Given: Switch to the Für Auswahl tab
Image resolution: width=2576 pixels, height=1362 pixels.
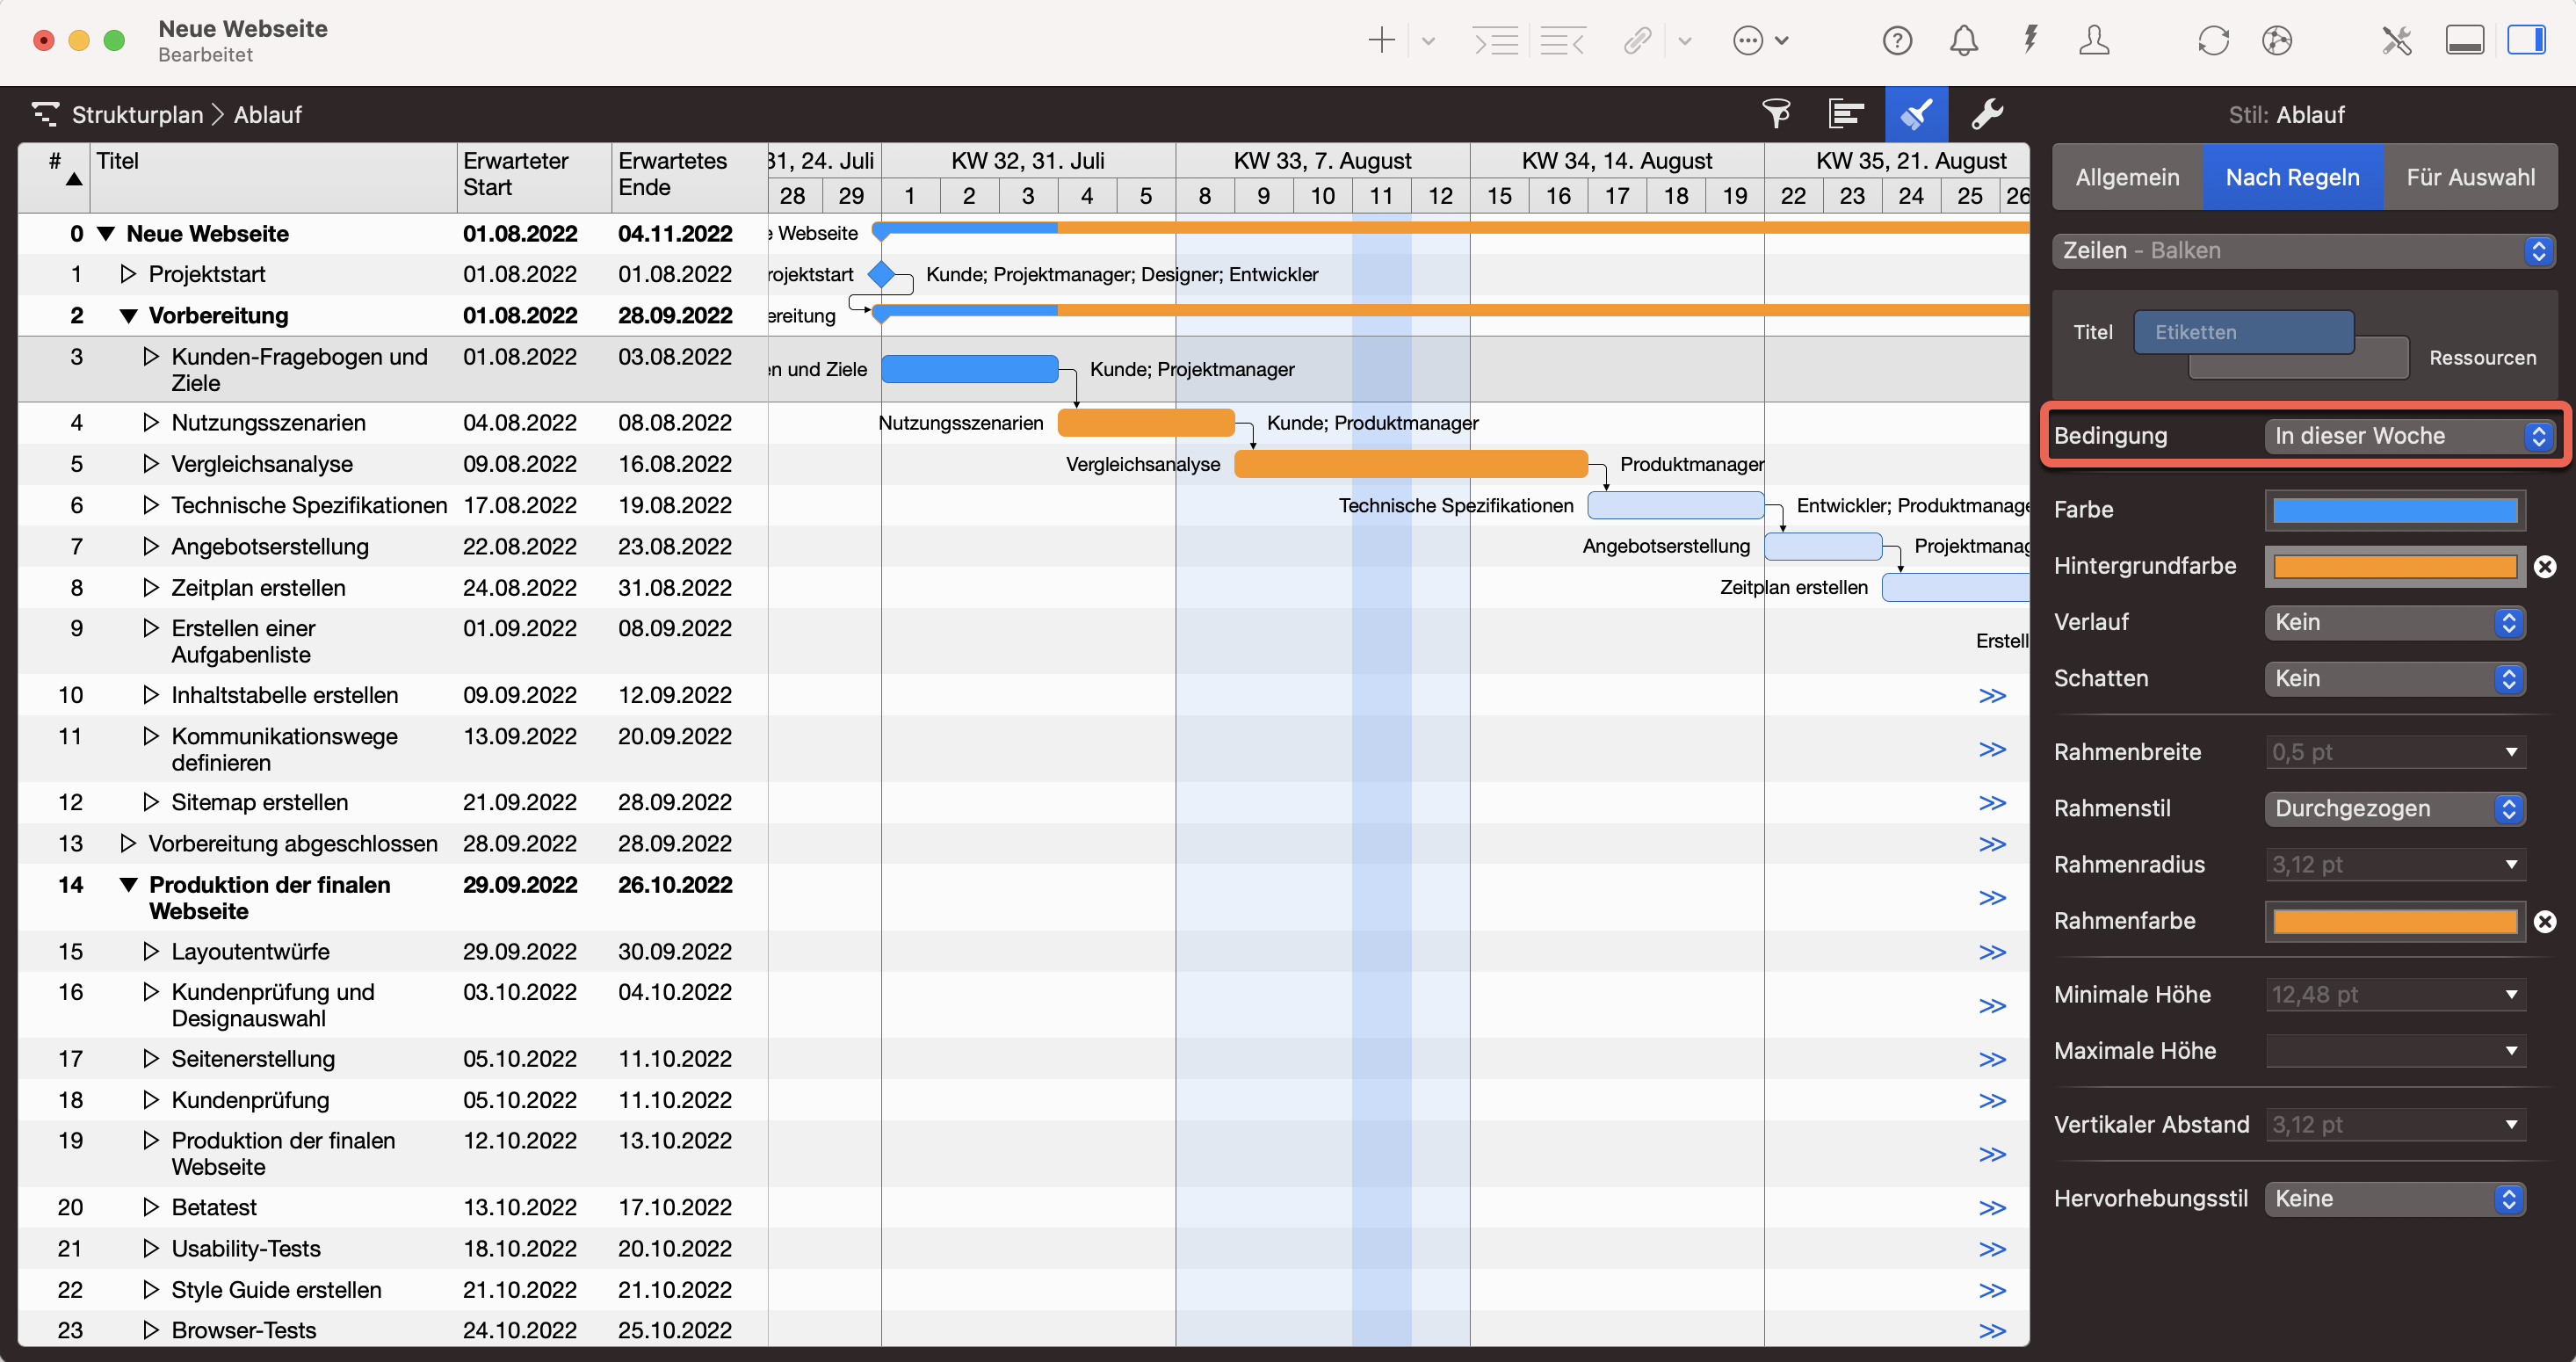Looking at the screenshot, I should [2469, 178].
